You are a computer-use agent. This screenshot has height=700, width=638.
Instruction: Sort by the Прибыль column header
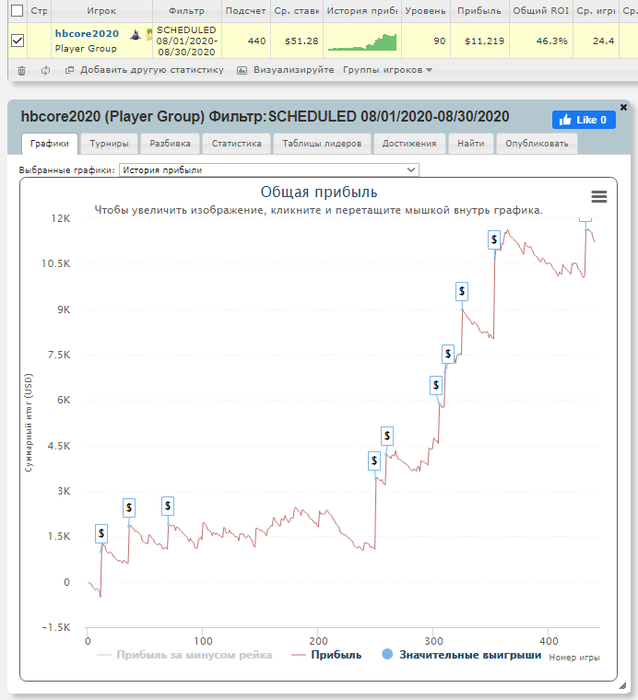pyautogui.click(x=480, y=11)
